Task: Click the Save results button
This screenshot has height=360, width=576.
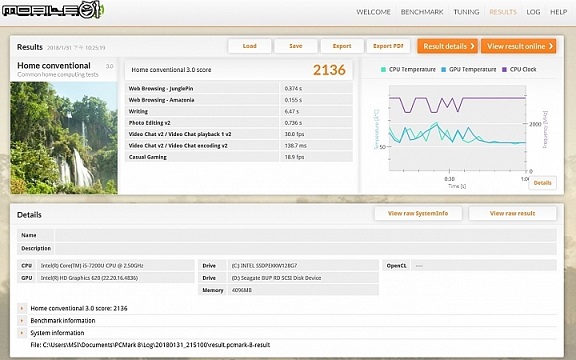Action: pos(296,46)
